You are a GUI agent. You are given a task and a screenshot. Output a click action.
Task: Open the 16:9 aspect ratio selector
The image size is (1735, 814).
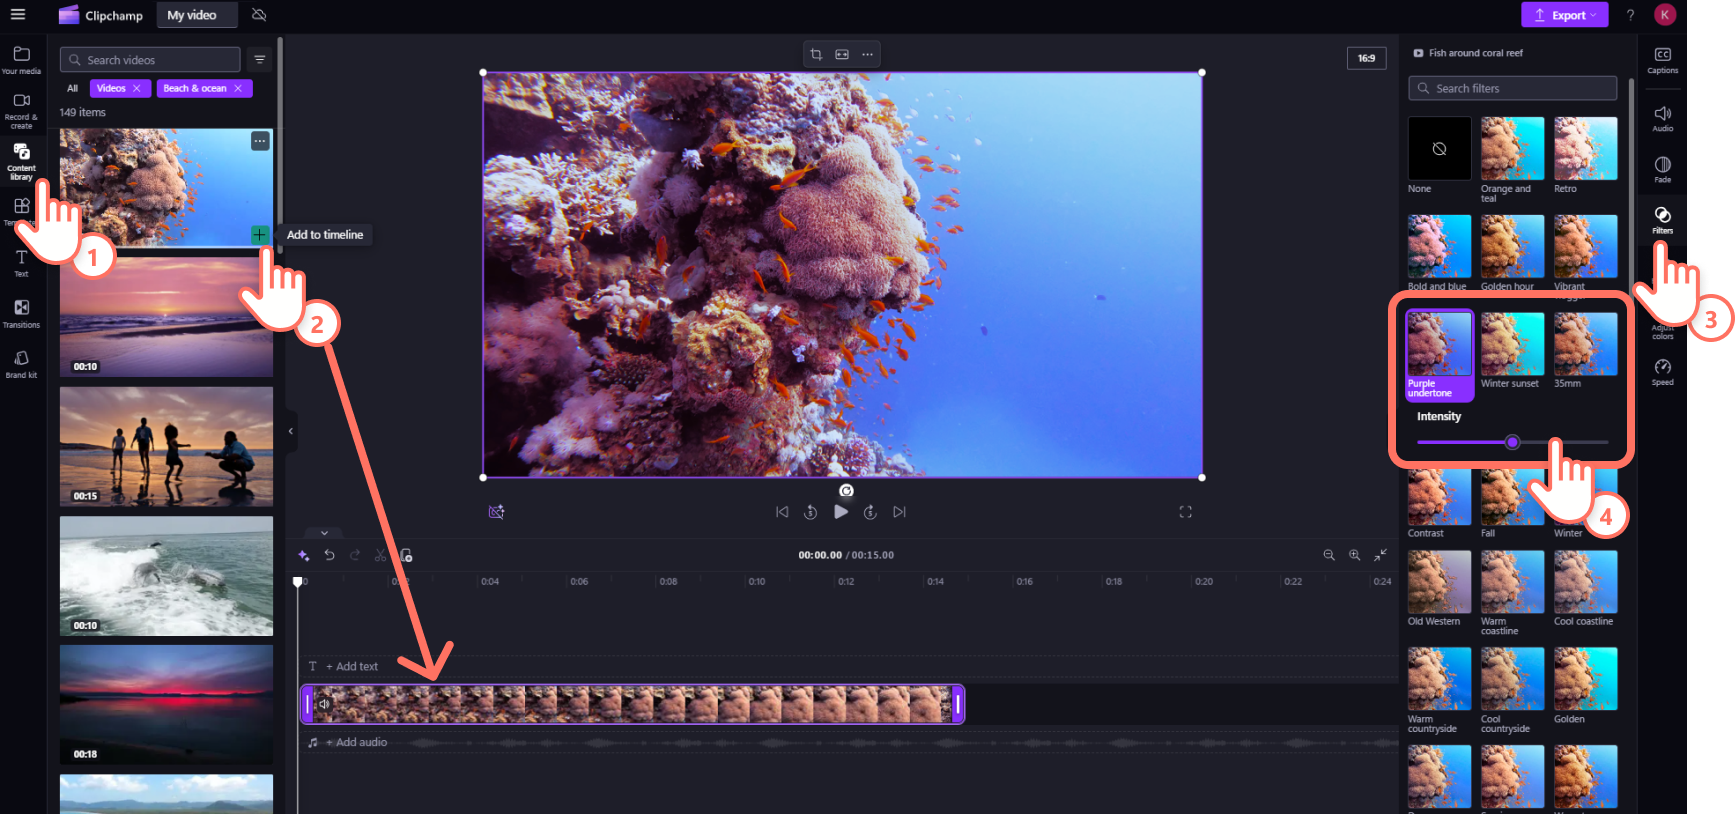[x=1366, y=58]
